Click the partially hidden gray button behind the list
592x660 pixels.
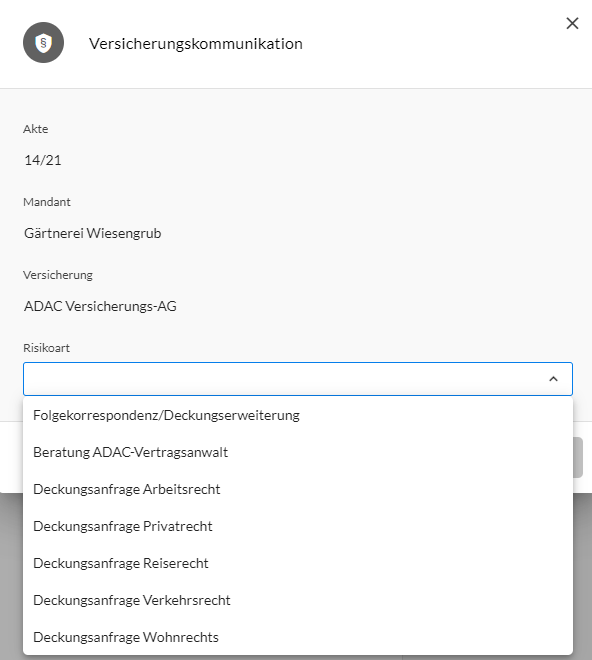coord(578,457)
